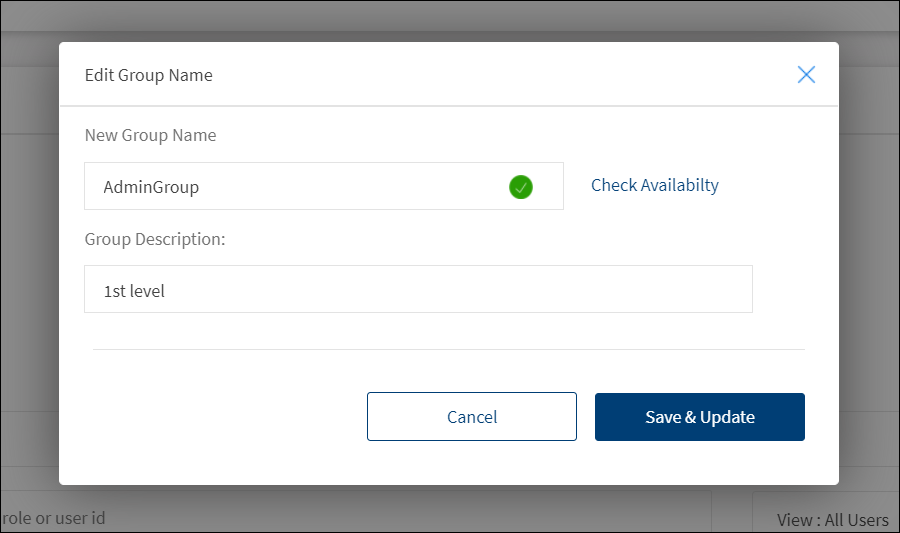Place cursor on the 1st level text
900x533 pixels.
click(x=134, y=292)
